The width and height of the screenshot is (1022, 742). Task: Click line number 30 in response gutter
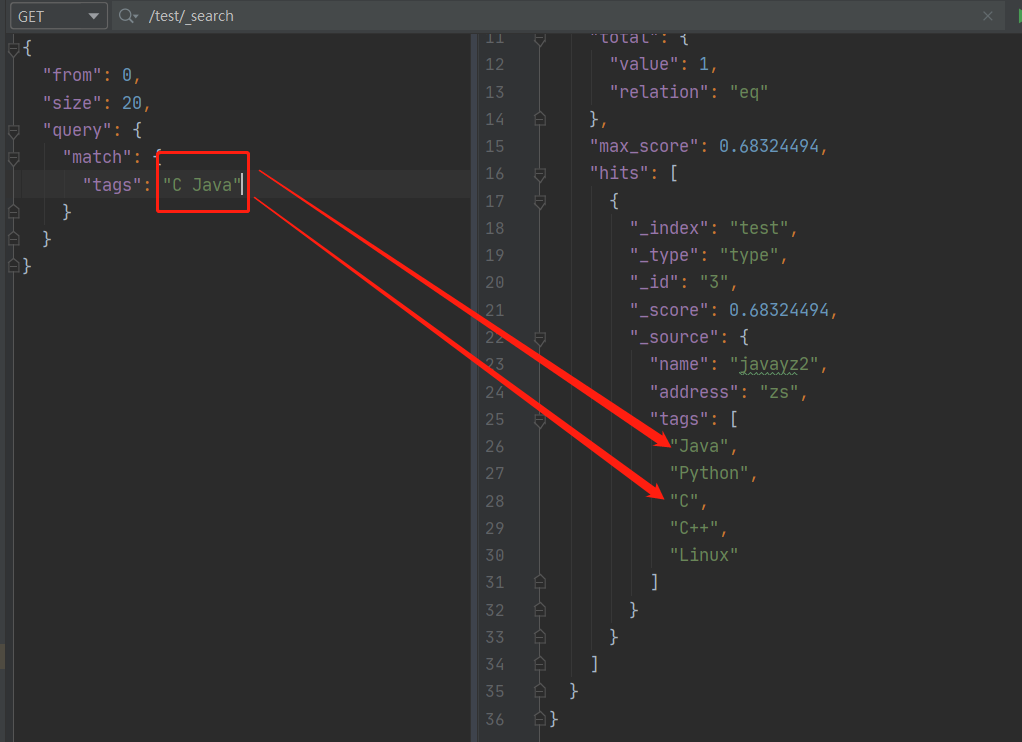coord(495,556)
